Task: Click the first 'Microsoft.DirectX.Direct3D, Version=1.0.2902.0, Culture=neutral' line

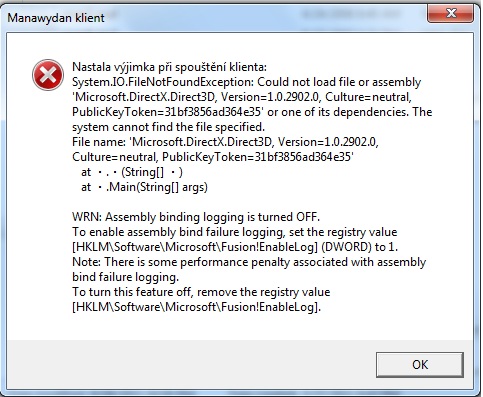Action: [x=242, y=97]
